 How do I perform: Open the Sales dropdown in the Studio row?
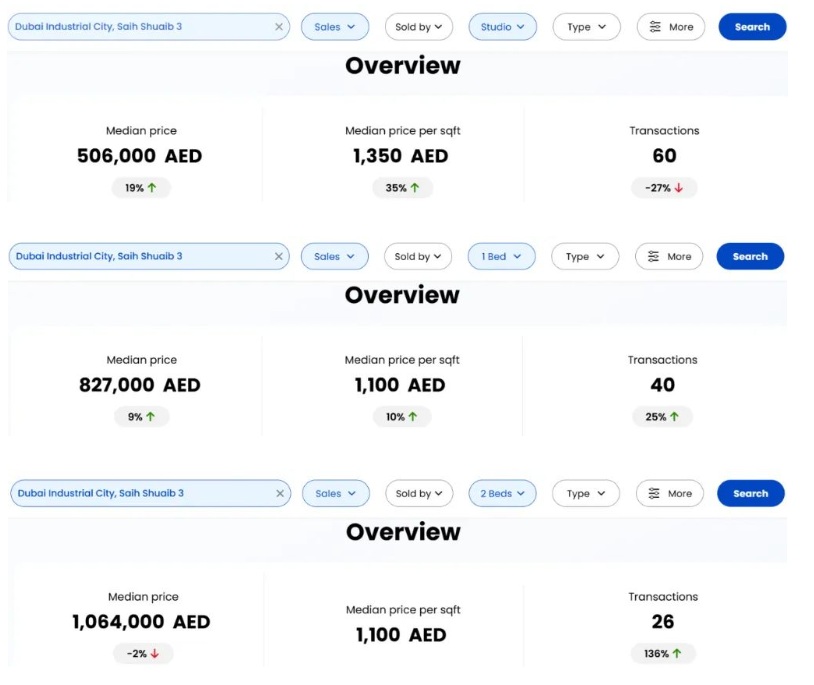click(x=334, y=27)
